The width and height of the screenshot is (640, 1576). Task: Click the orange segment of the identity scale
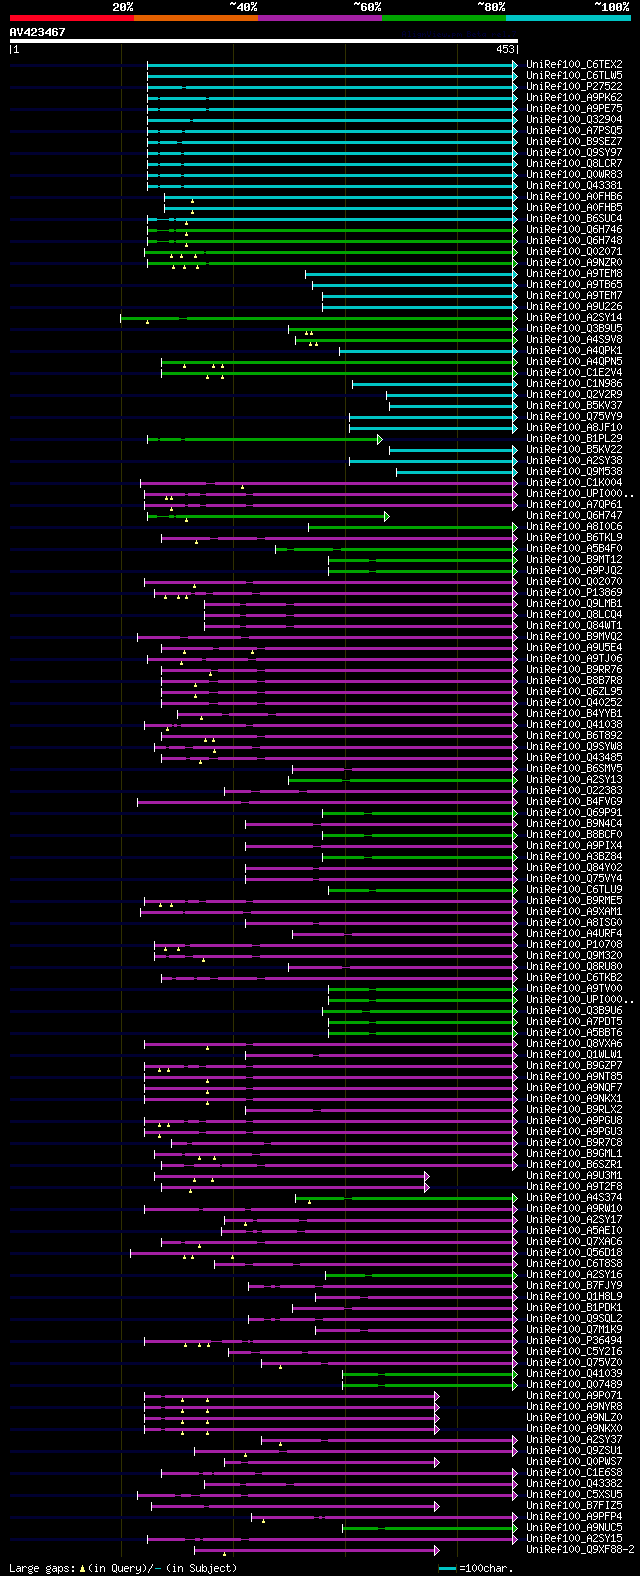click(196, 18)
